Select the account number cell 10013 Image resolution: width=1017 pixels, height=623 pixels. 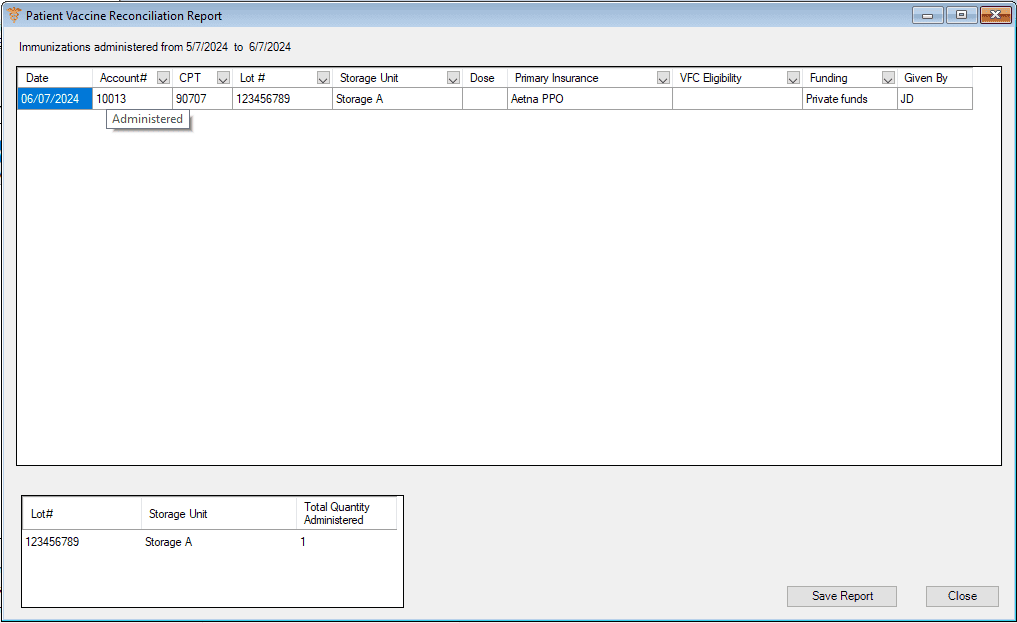pos(132,99)
